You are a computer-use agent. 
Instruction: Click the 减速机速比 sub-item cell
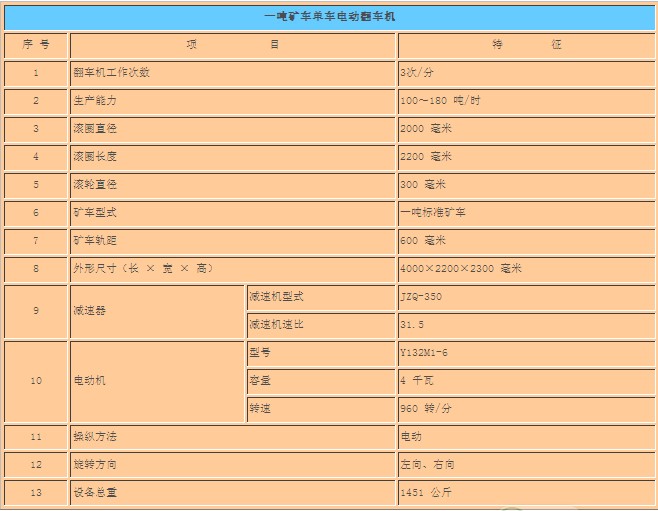point(276,325)
